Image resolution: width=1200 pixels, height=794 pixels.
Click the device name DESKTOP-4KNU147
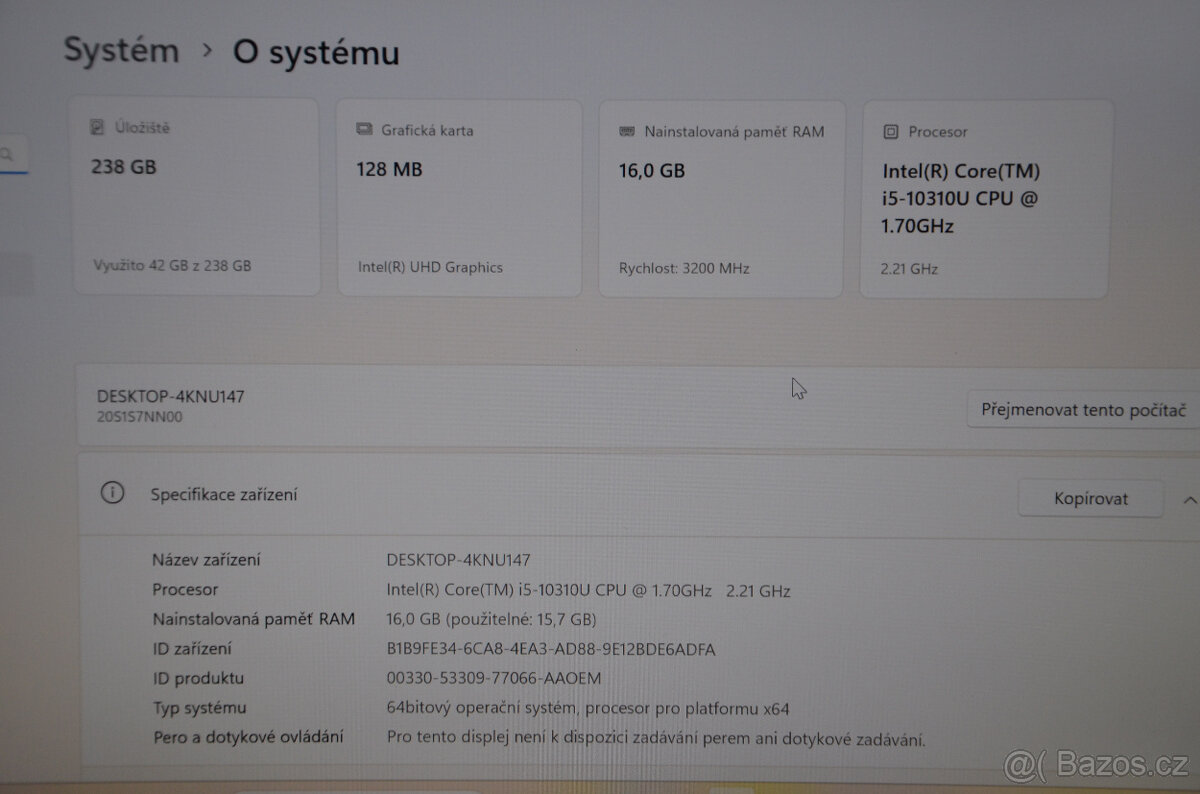point(170,396)
